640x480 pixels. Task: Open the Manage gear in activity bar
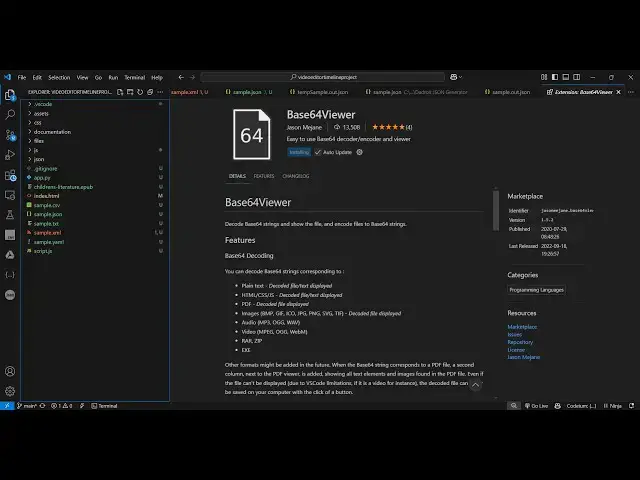(10, 391)
